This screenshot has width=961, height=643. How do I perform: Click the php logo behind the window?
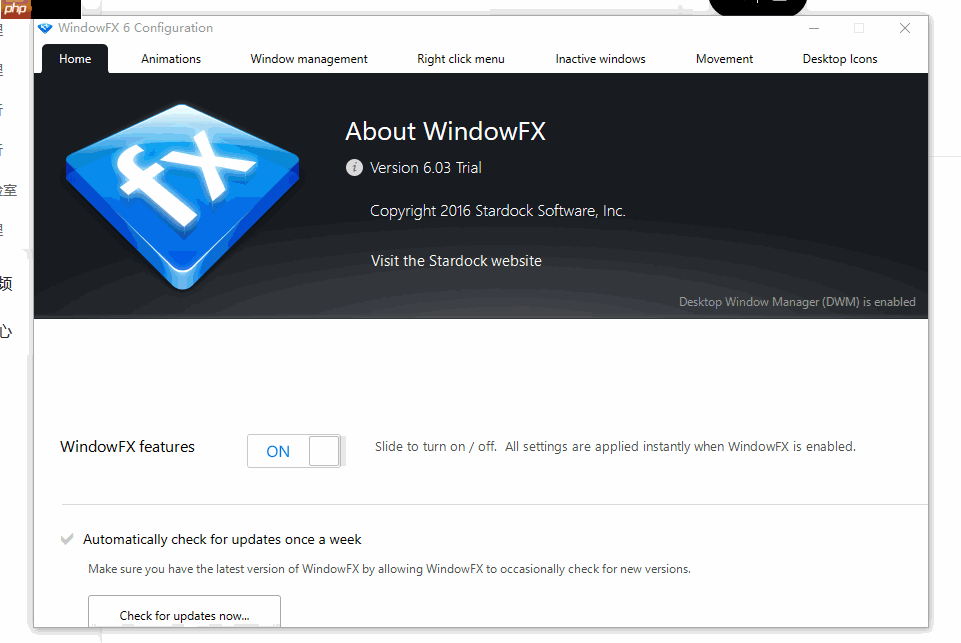coord(15,9)
